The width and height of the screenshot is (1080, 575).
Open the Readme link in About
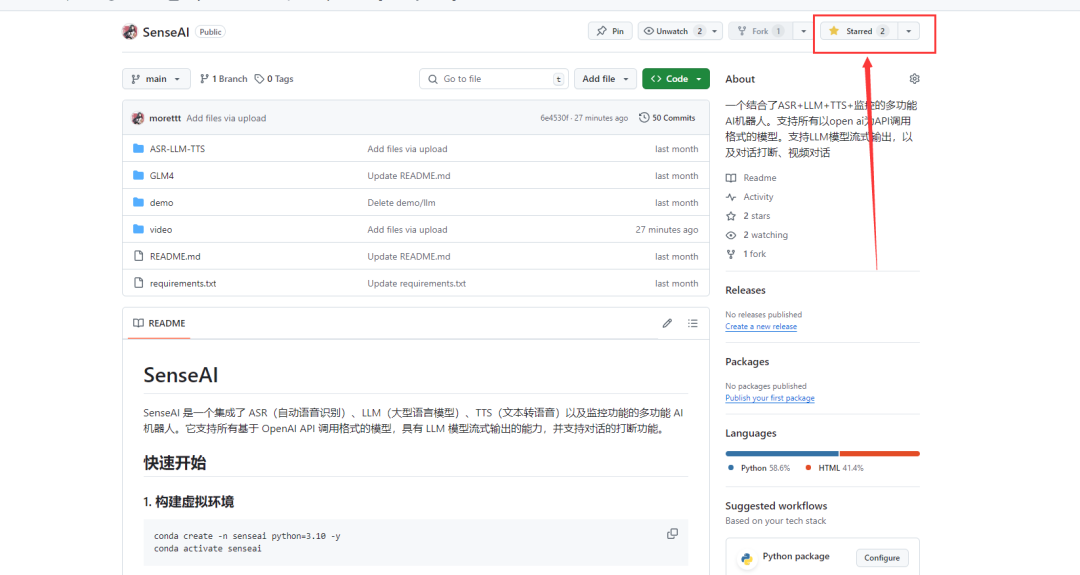751,178
